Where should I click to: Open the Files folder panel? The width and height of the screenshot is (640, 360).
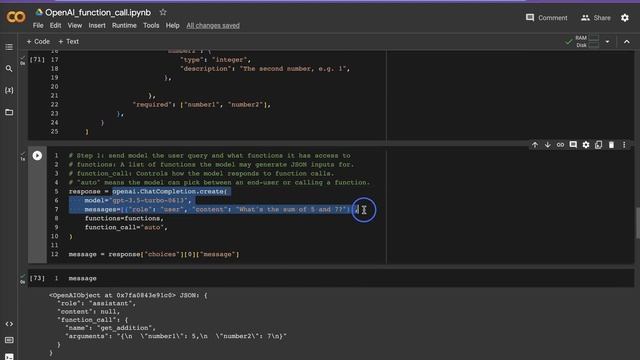[x=9, y=112]
